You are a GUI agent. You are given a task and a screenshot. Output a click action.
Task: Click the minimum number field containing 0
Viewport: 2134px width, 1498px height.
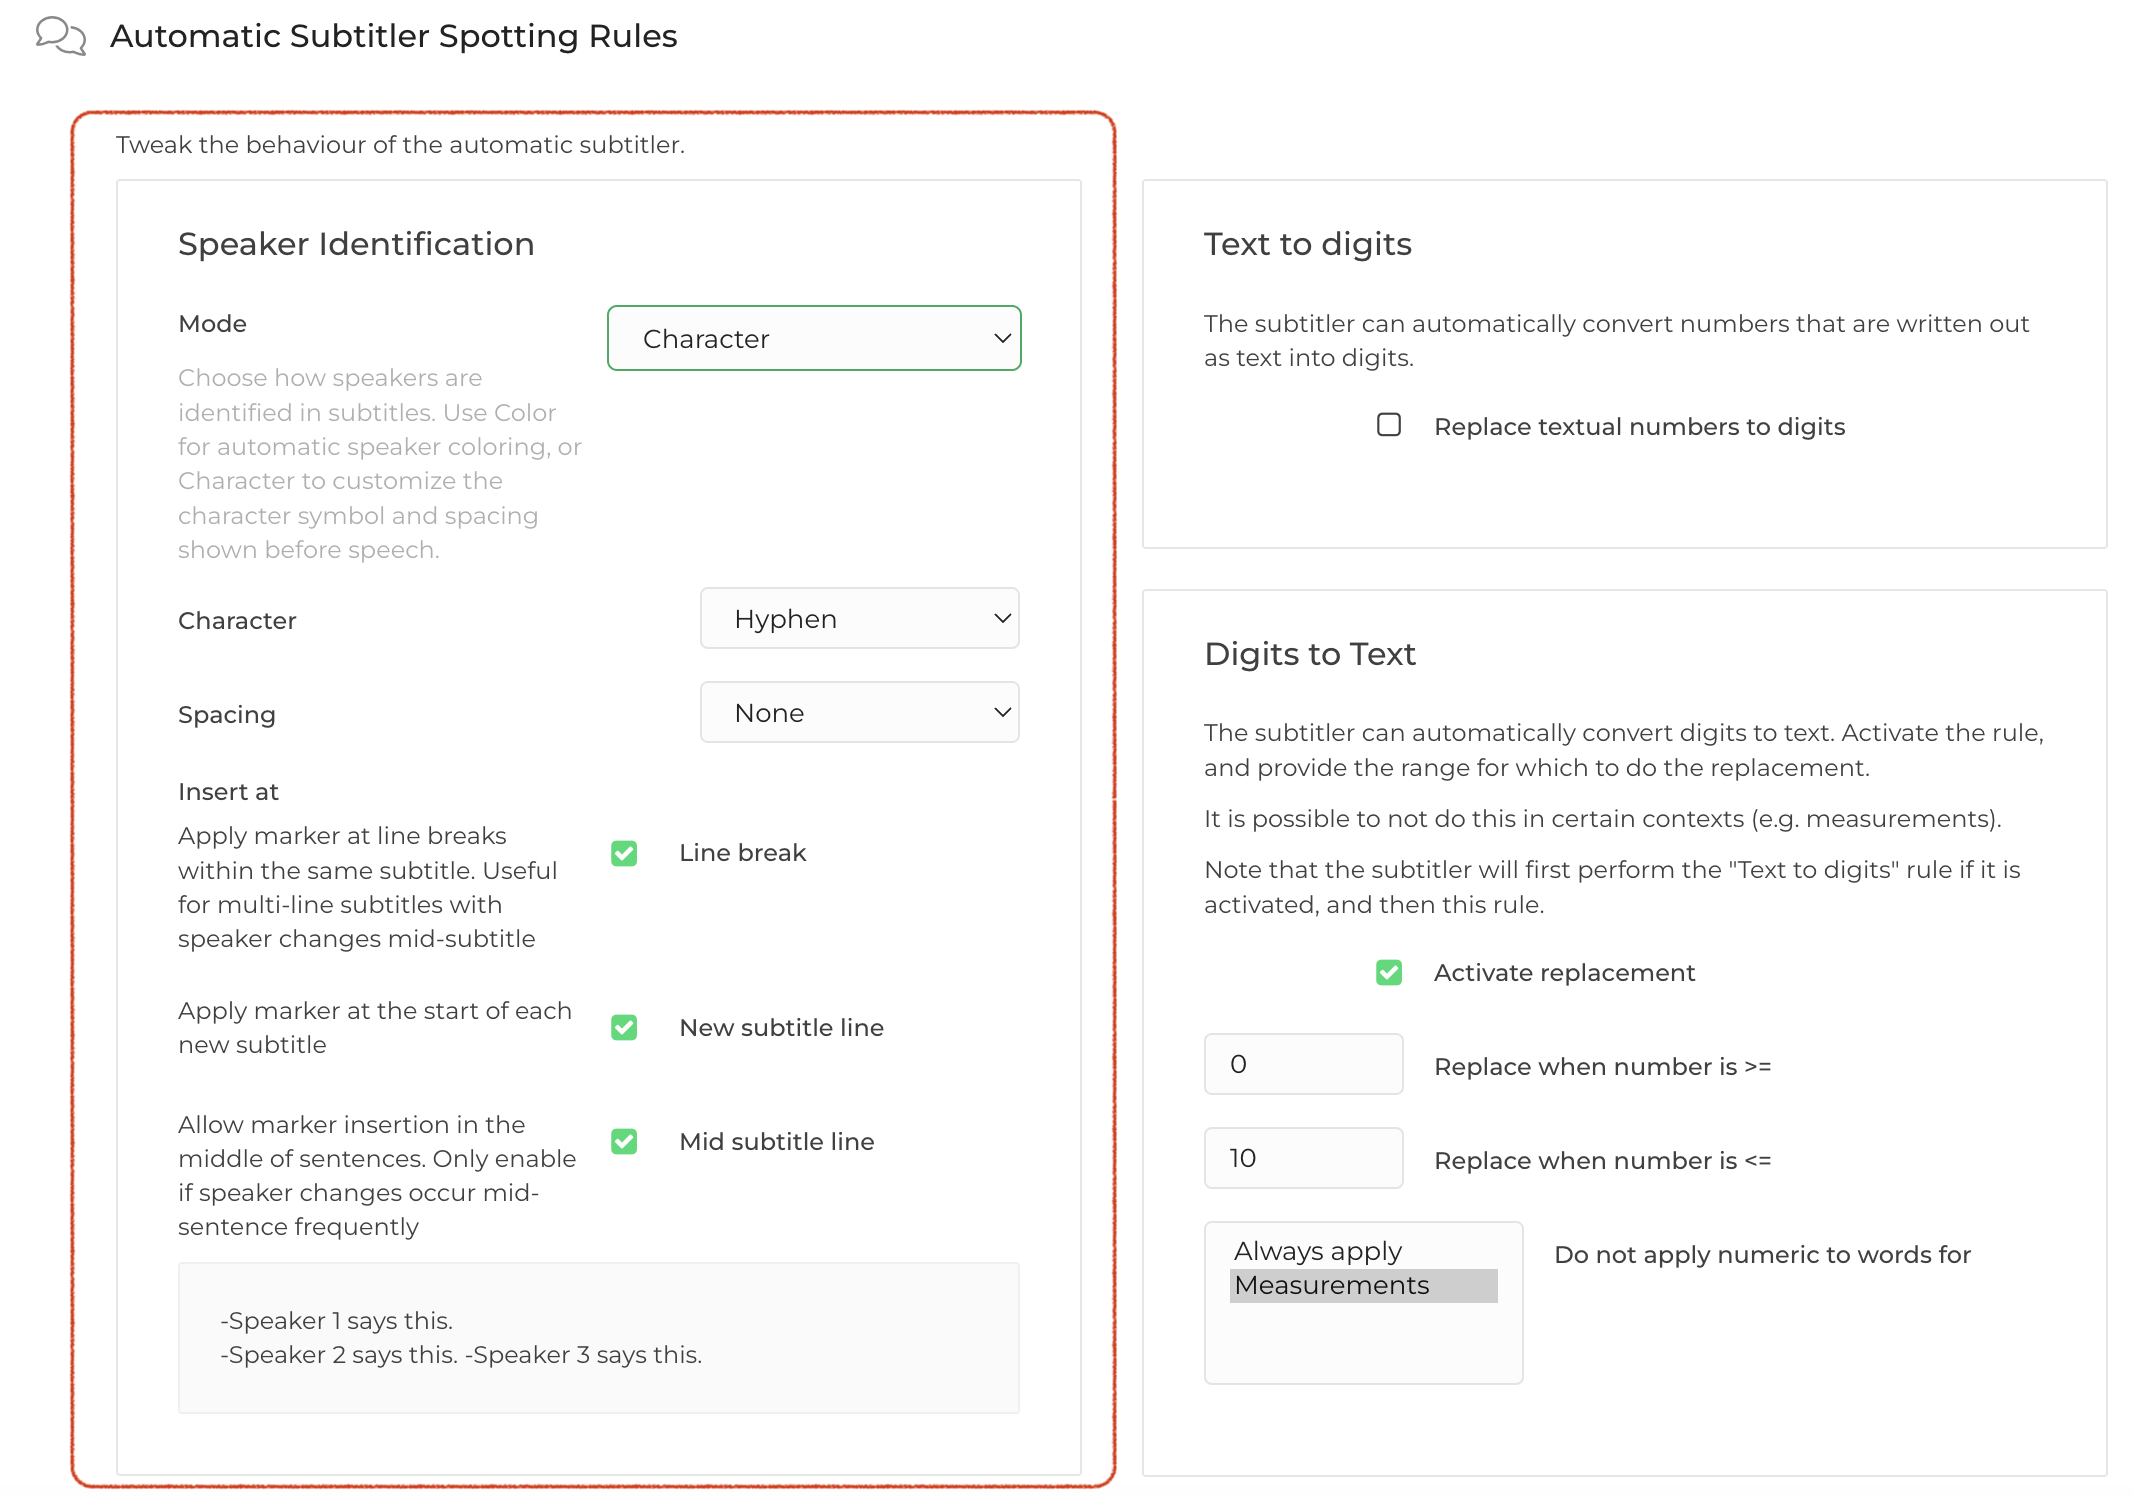coord(1302,1064)
